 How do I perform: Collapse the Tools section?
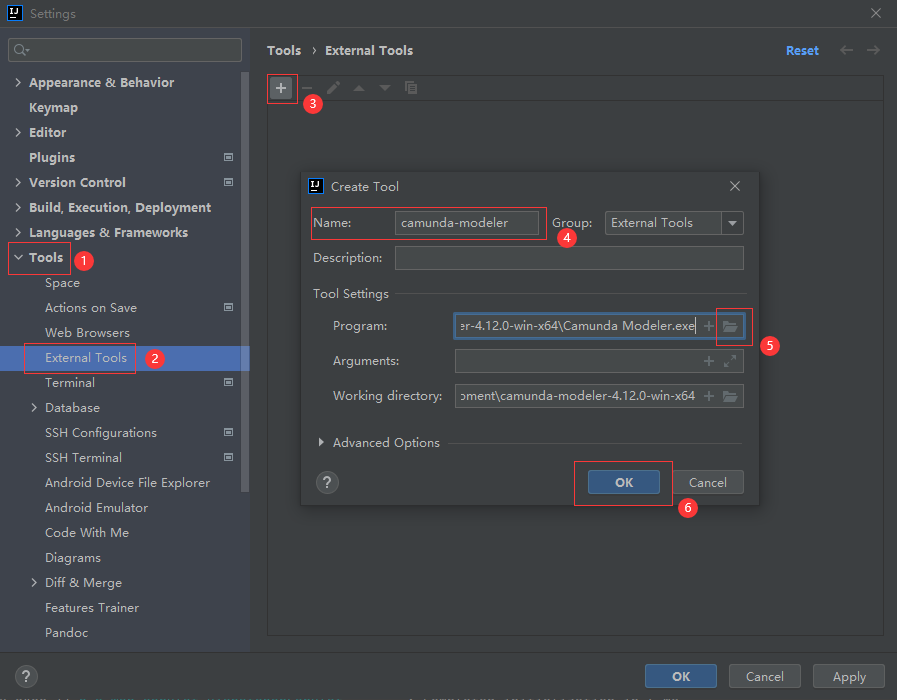[x=18, y=257]
